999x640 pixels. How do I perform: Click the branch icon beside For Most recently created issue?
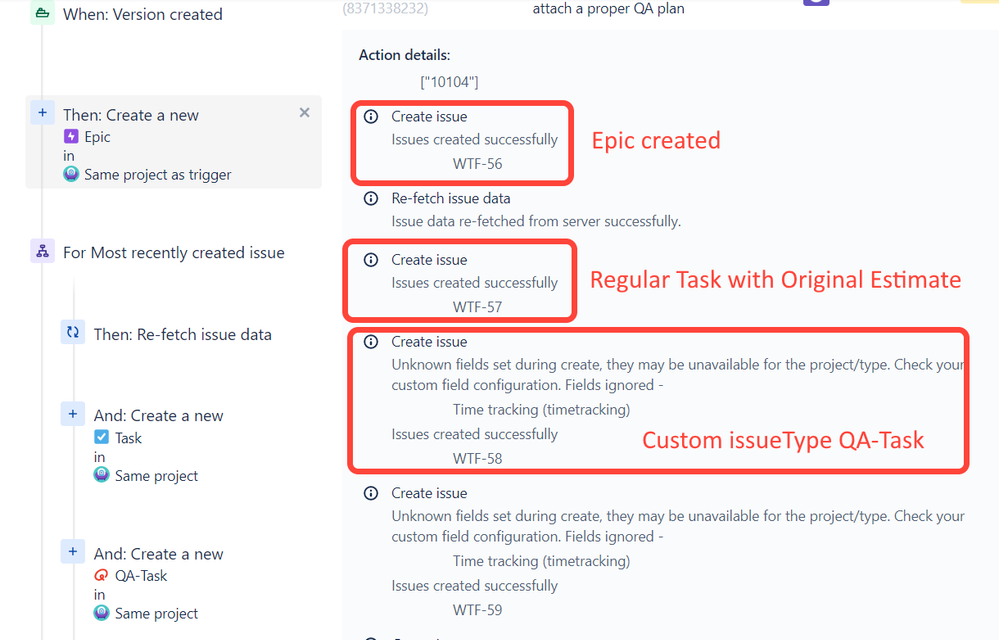(40, 251)
